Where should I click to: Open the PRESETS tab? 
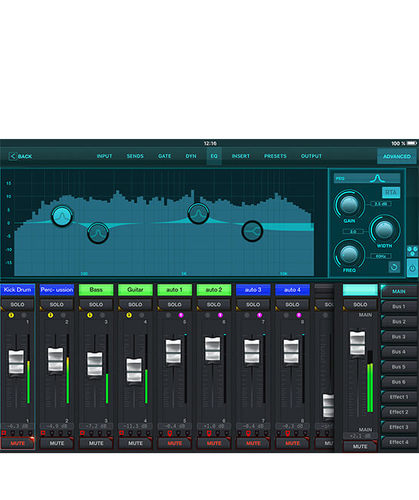pos(275,156)
